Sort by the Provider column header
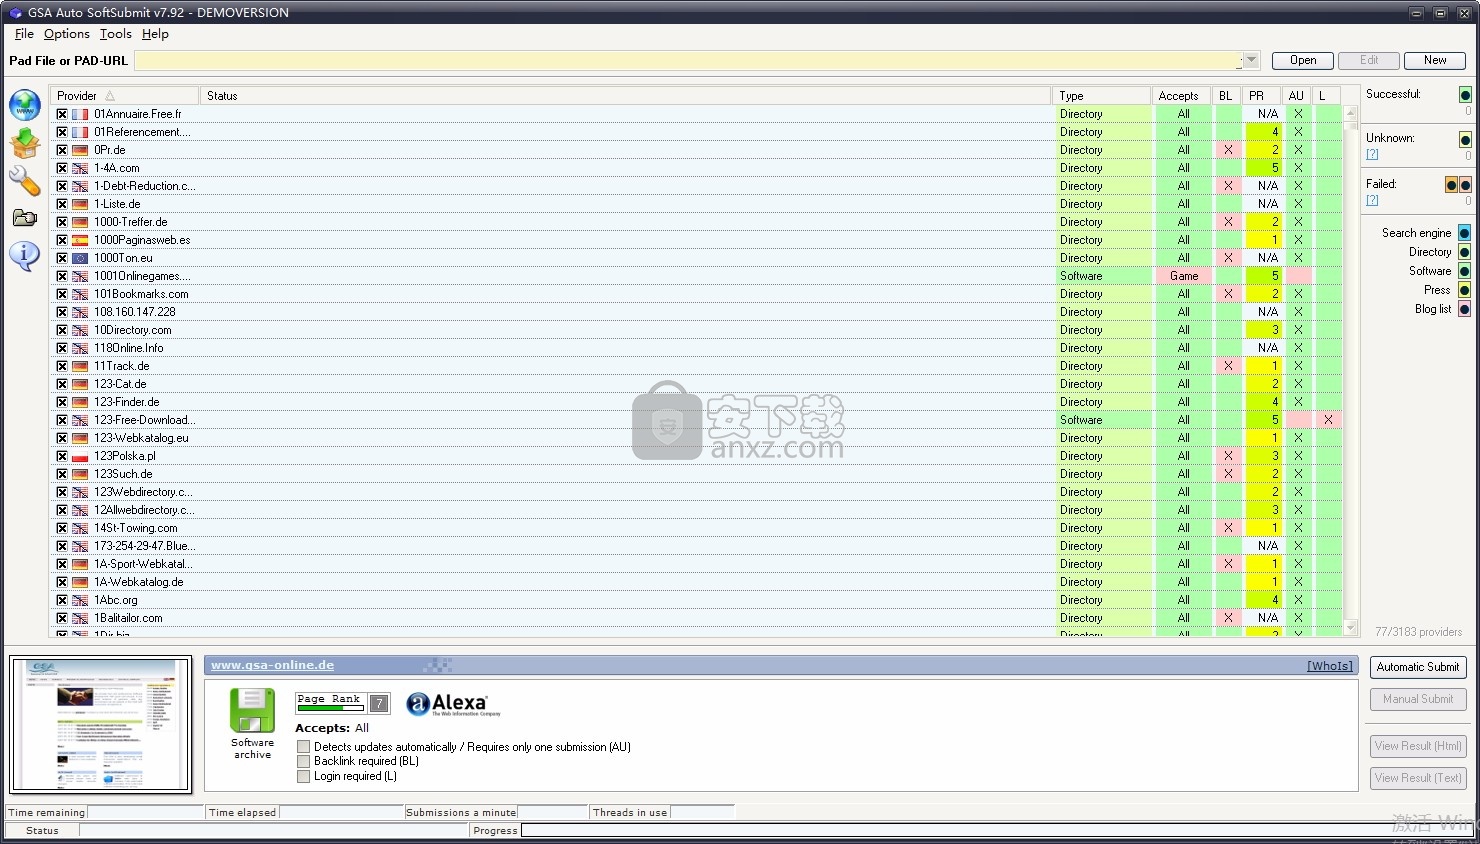Image resolution: width=1480 pixels, height=844 pixels. [124, 96]
